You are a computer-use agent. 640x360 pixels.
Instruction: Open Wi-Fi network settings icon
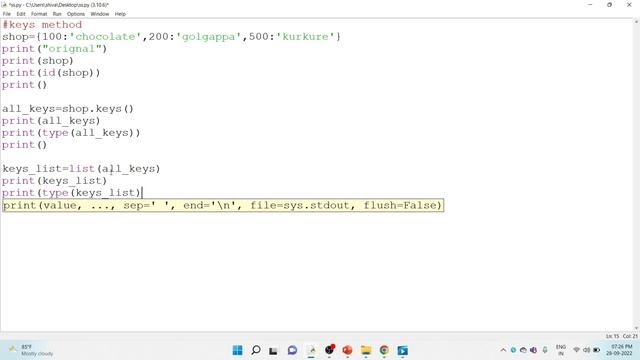576,350
